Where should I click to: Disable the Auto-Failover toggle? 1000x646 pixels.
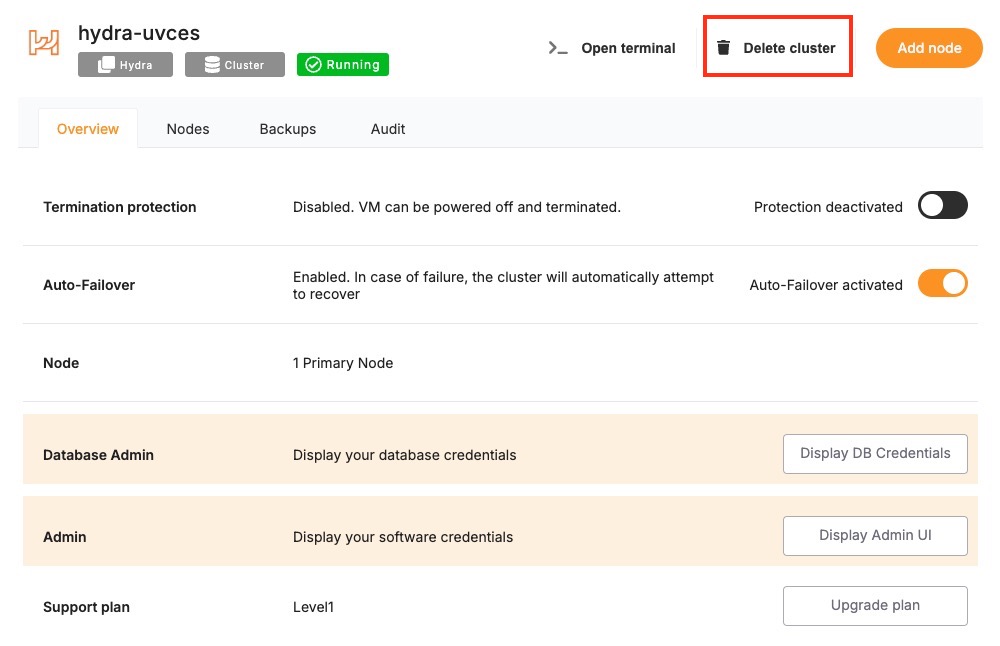(x=943, y=284)
